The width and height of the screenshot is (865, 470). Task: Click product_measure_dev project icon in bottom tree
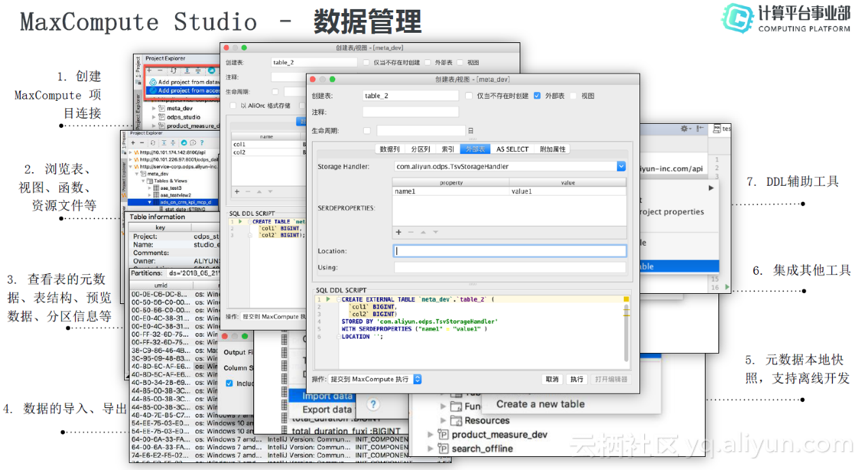coord(442,435)
